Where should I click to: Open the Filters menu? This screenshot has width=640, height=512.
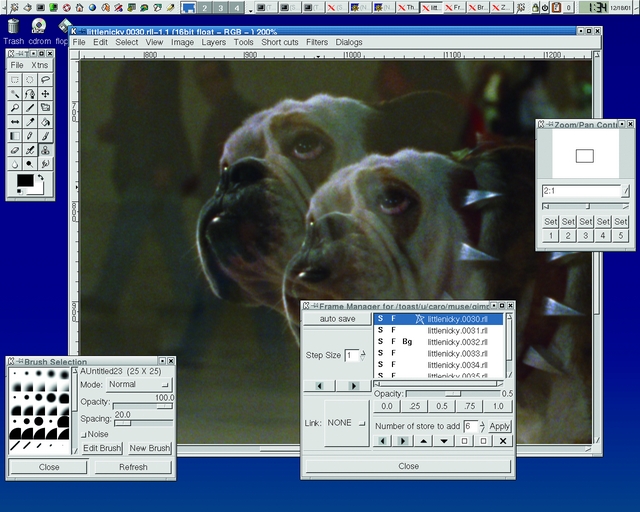click(317, 43)
